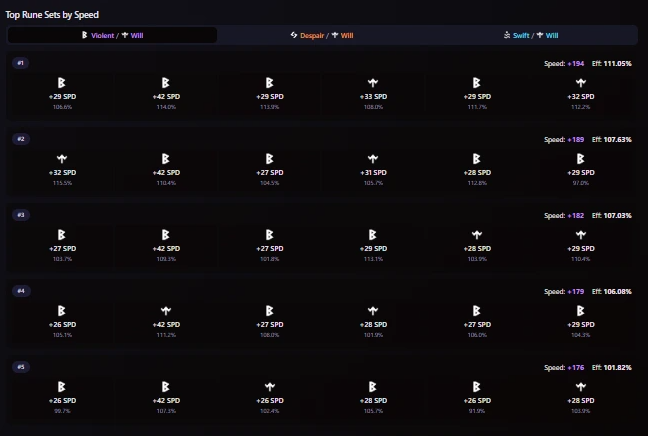
Task: Click the '107.3%' efficiency value
Action: (x=166, y=411)
